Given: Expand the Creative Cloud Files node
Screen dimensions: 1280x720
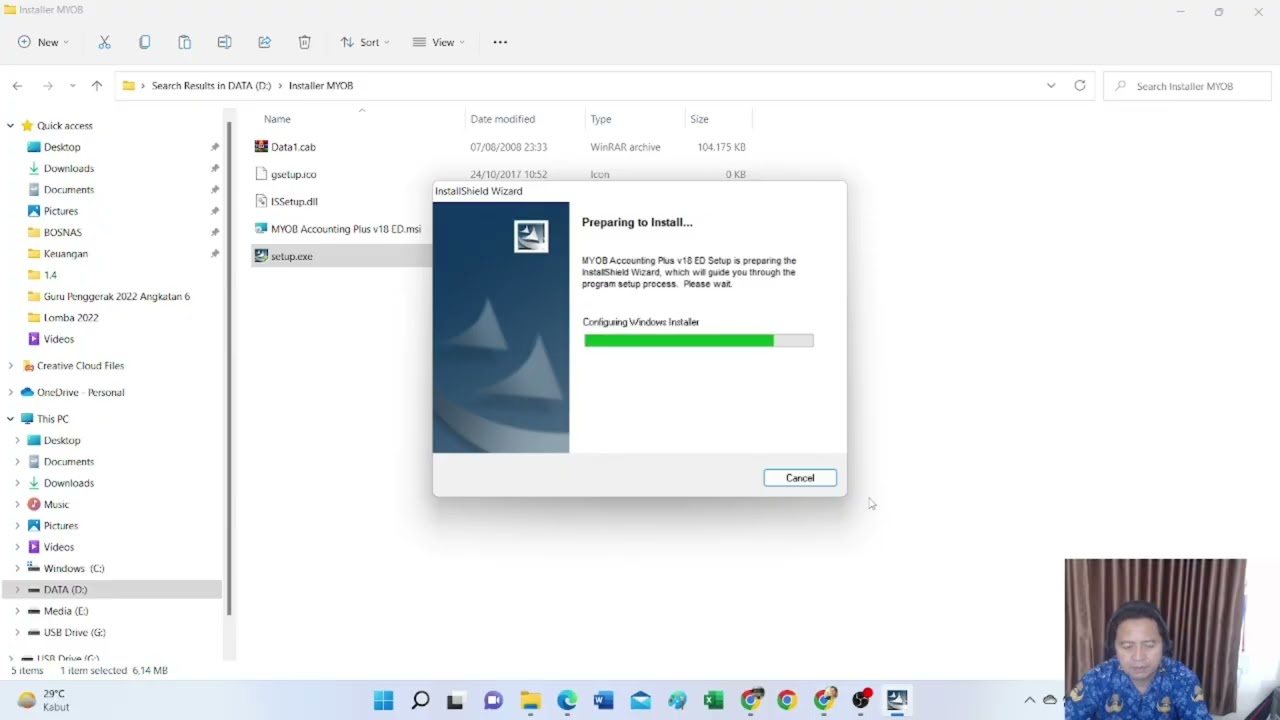Looking at the screenshot, I should 10,366.
